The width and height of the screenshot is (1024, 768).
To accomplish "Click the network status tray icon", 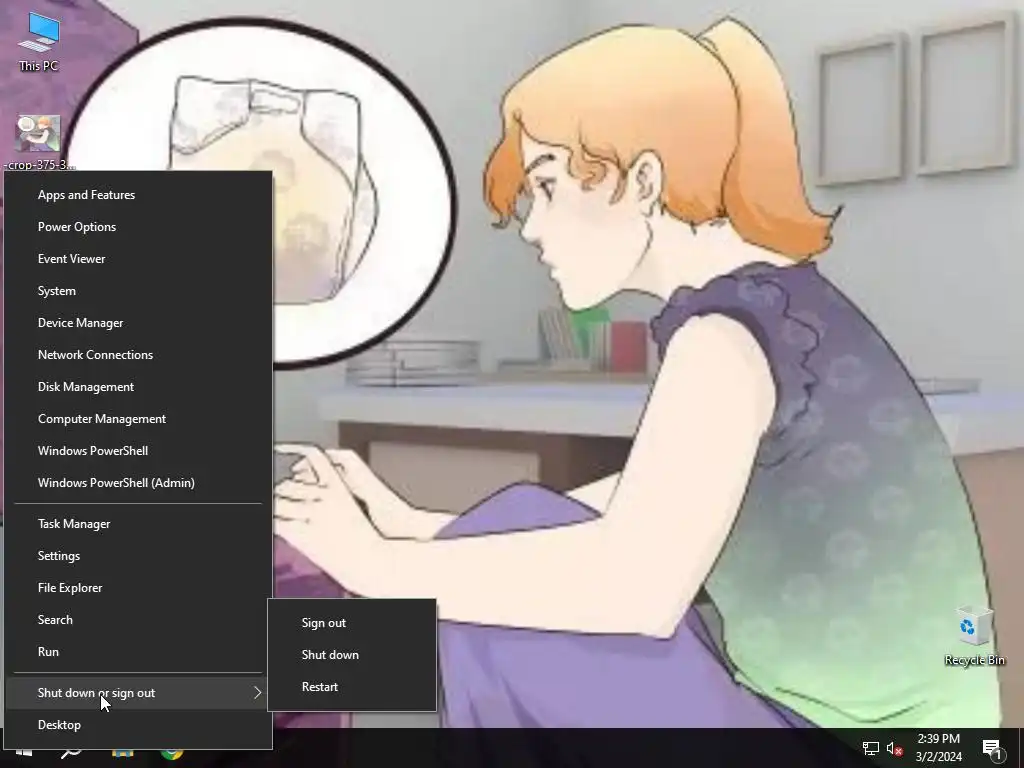I will [871, 748].
